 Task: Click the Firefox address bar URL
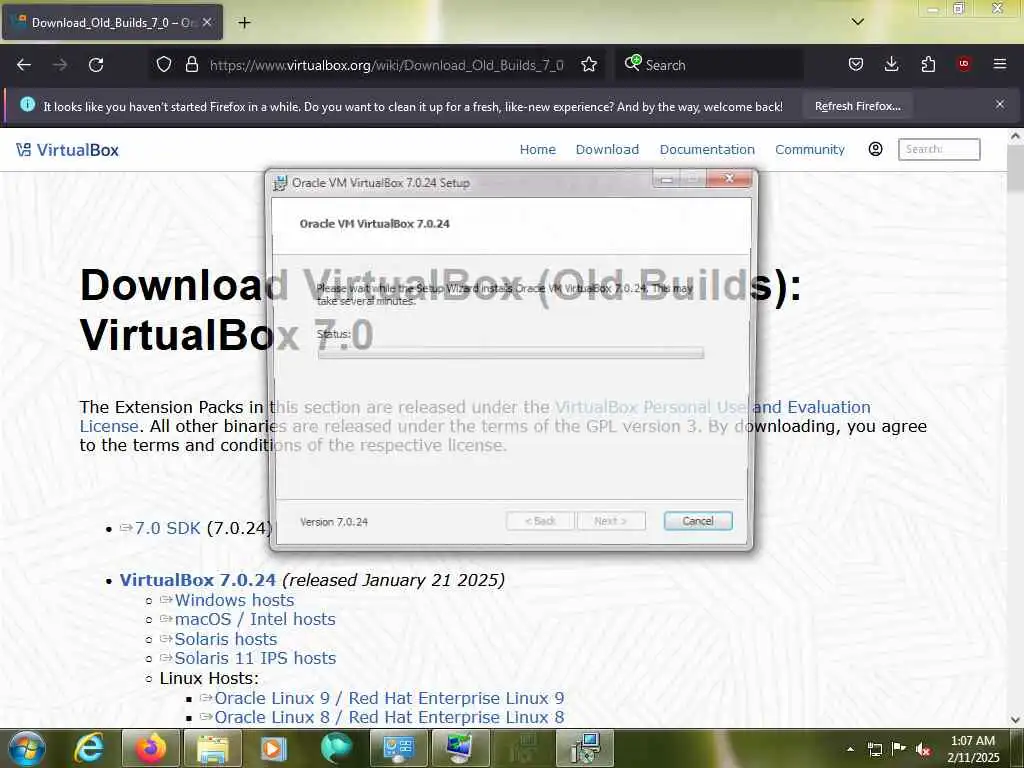(x=386, y=65)
